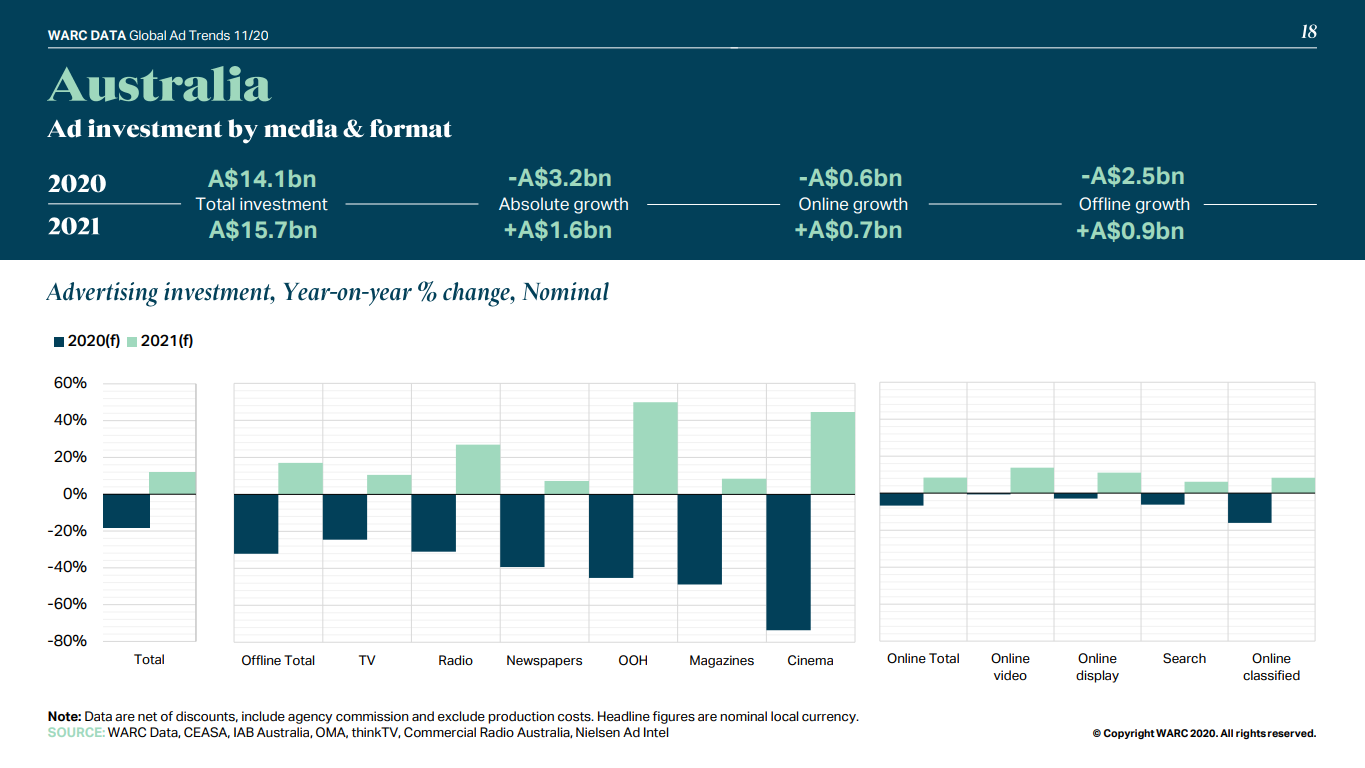Click the Online growth label

point(853,204)
